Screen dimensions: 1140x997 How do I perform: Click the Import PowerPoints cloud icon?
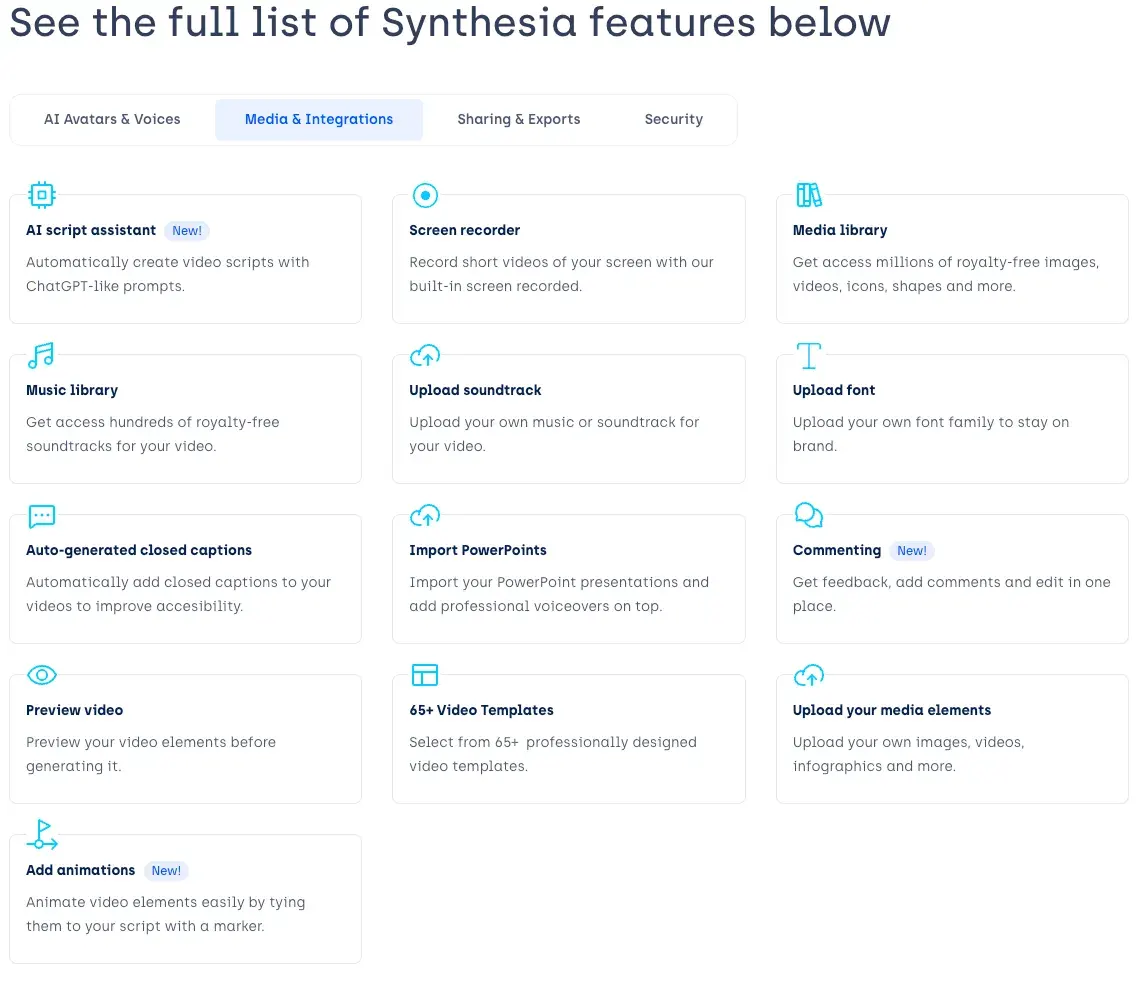(x=425, y=516)
